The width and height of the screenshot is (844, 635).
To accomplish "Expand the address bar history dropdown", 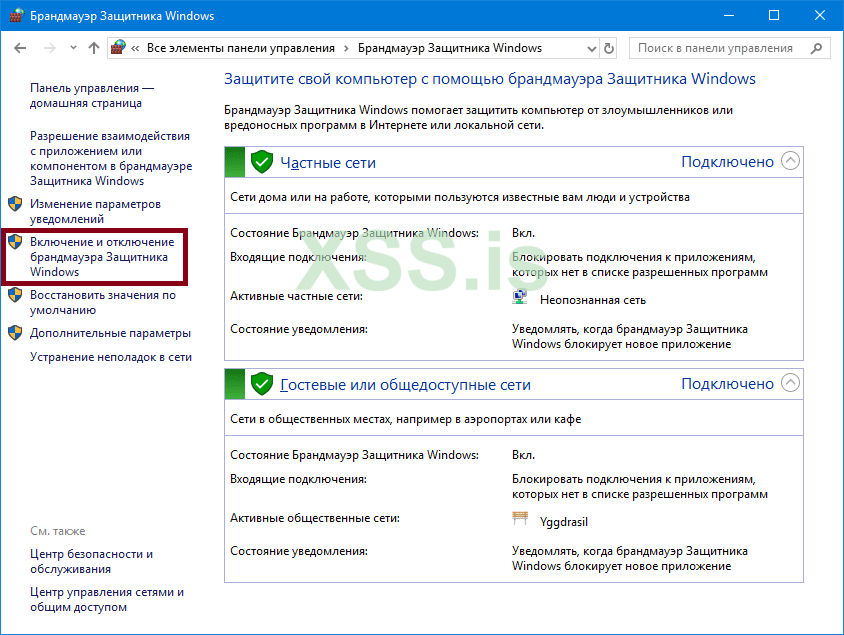I will 592,48.
